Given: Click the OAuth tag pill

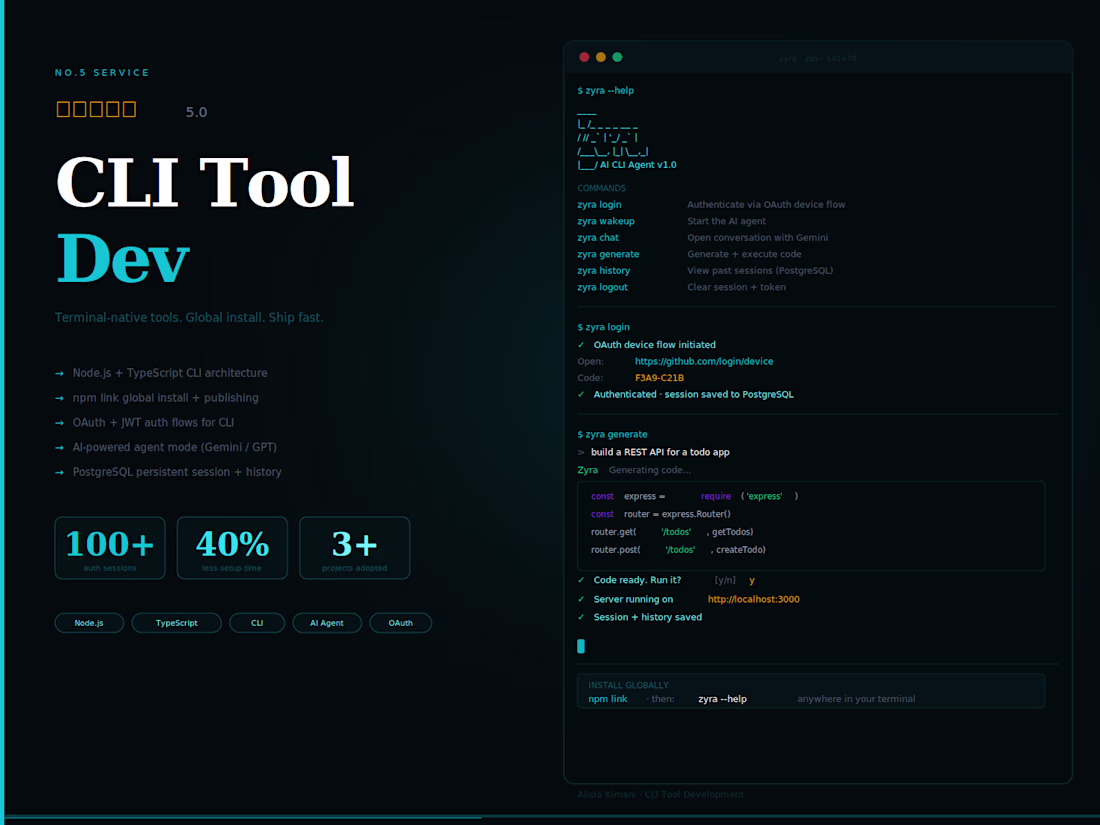Looking at the screenshot, I should (x=401, y=623).
